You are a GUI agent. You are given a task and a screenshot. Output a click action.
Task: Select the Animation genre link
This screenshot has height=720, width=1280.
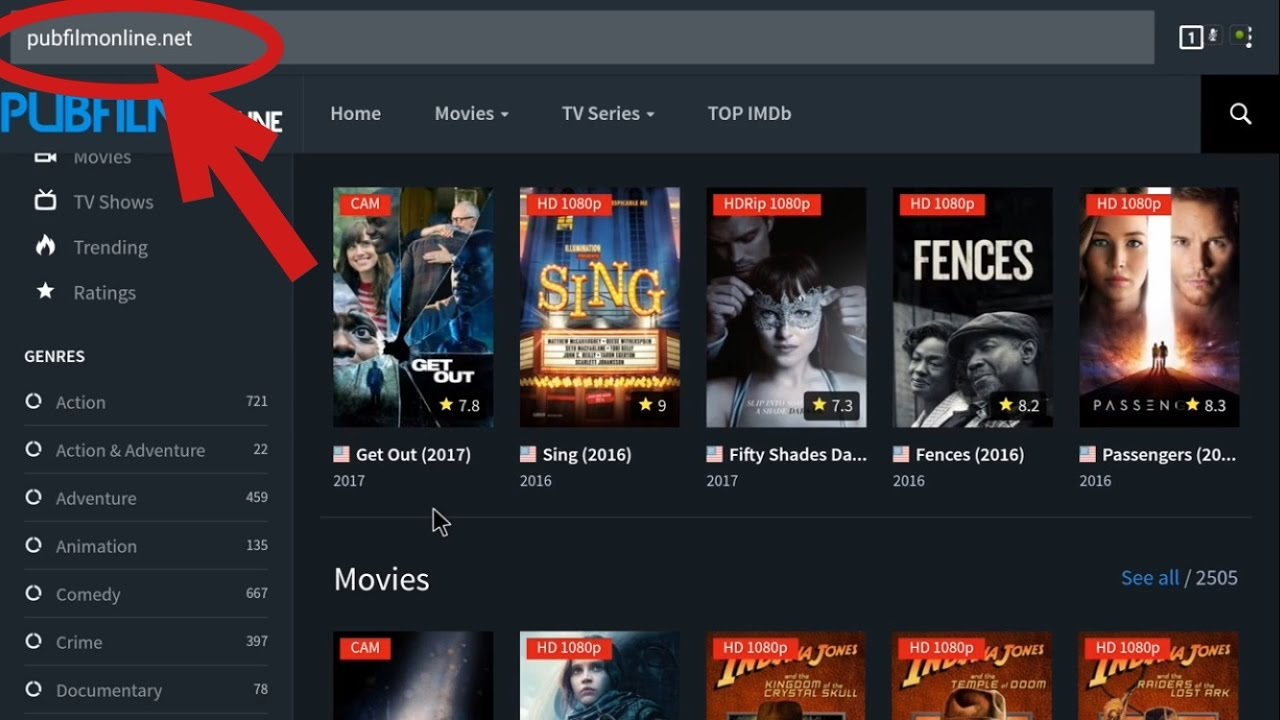pyautogui.click(x=96, y=546)
